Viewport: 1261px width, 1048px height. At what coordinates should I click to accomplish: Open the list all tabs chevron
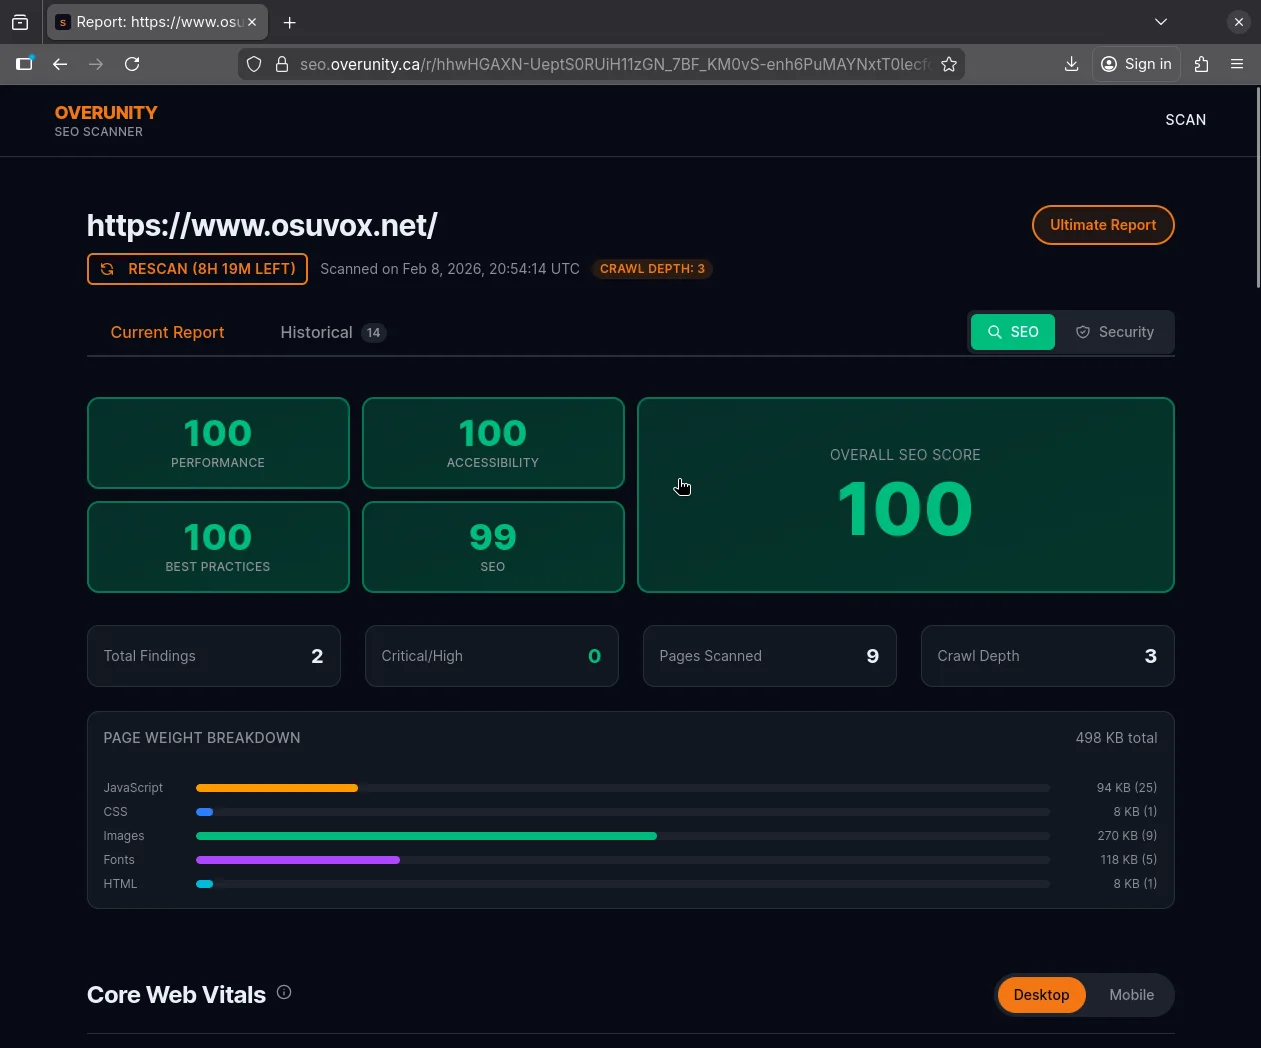pos(1161,22)
